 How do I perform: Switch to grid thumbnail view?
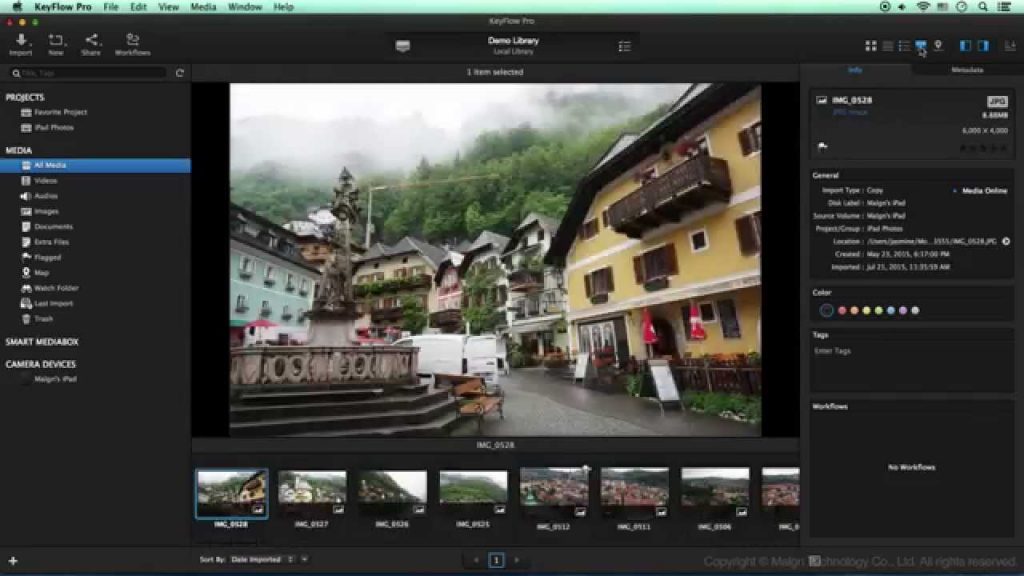click(870, 46)
